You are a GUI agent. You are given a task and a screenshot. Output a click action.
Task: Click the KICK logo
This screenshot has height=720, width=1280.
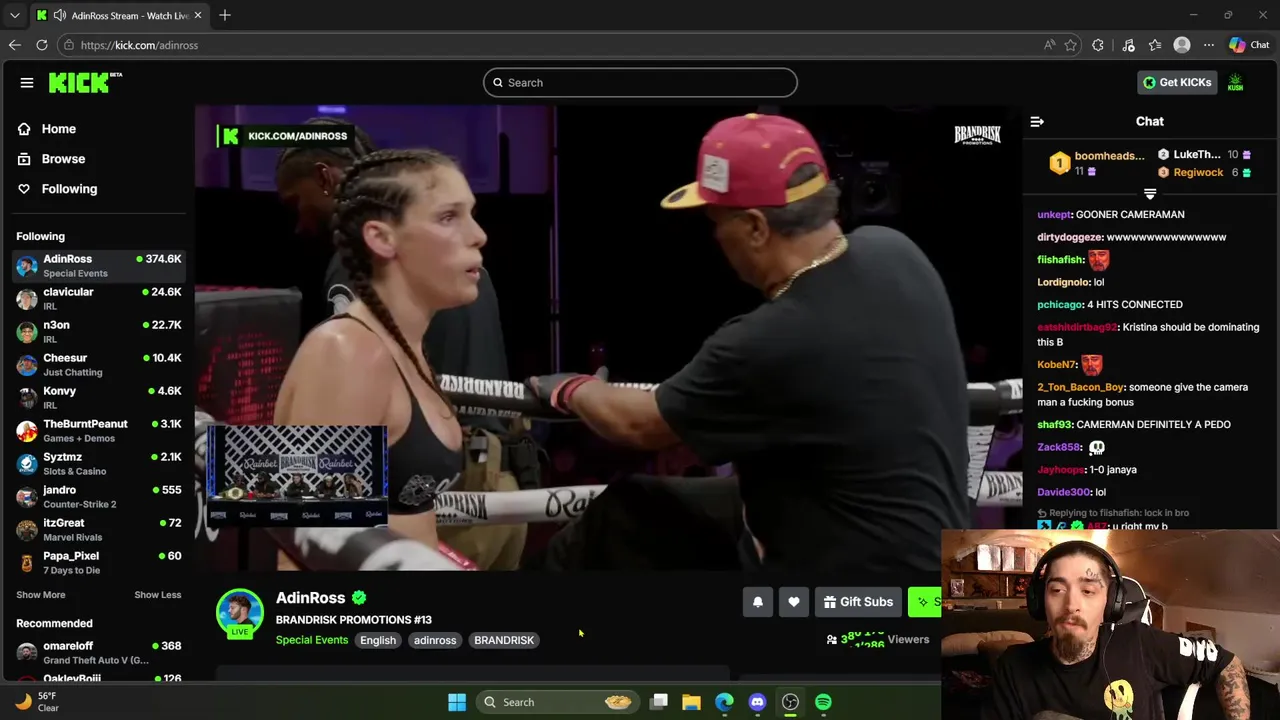coord(85,83)
